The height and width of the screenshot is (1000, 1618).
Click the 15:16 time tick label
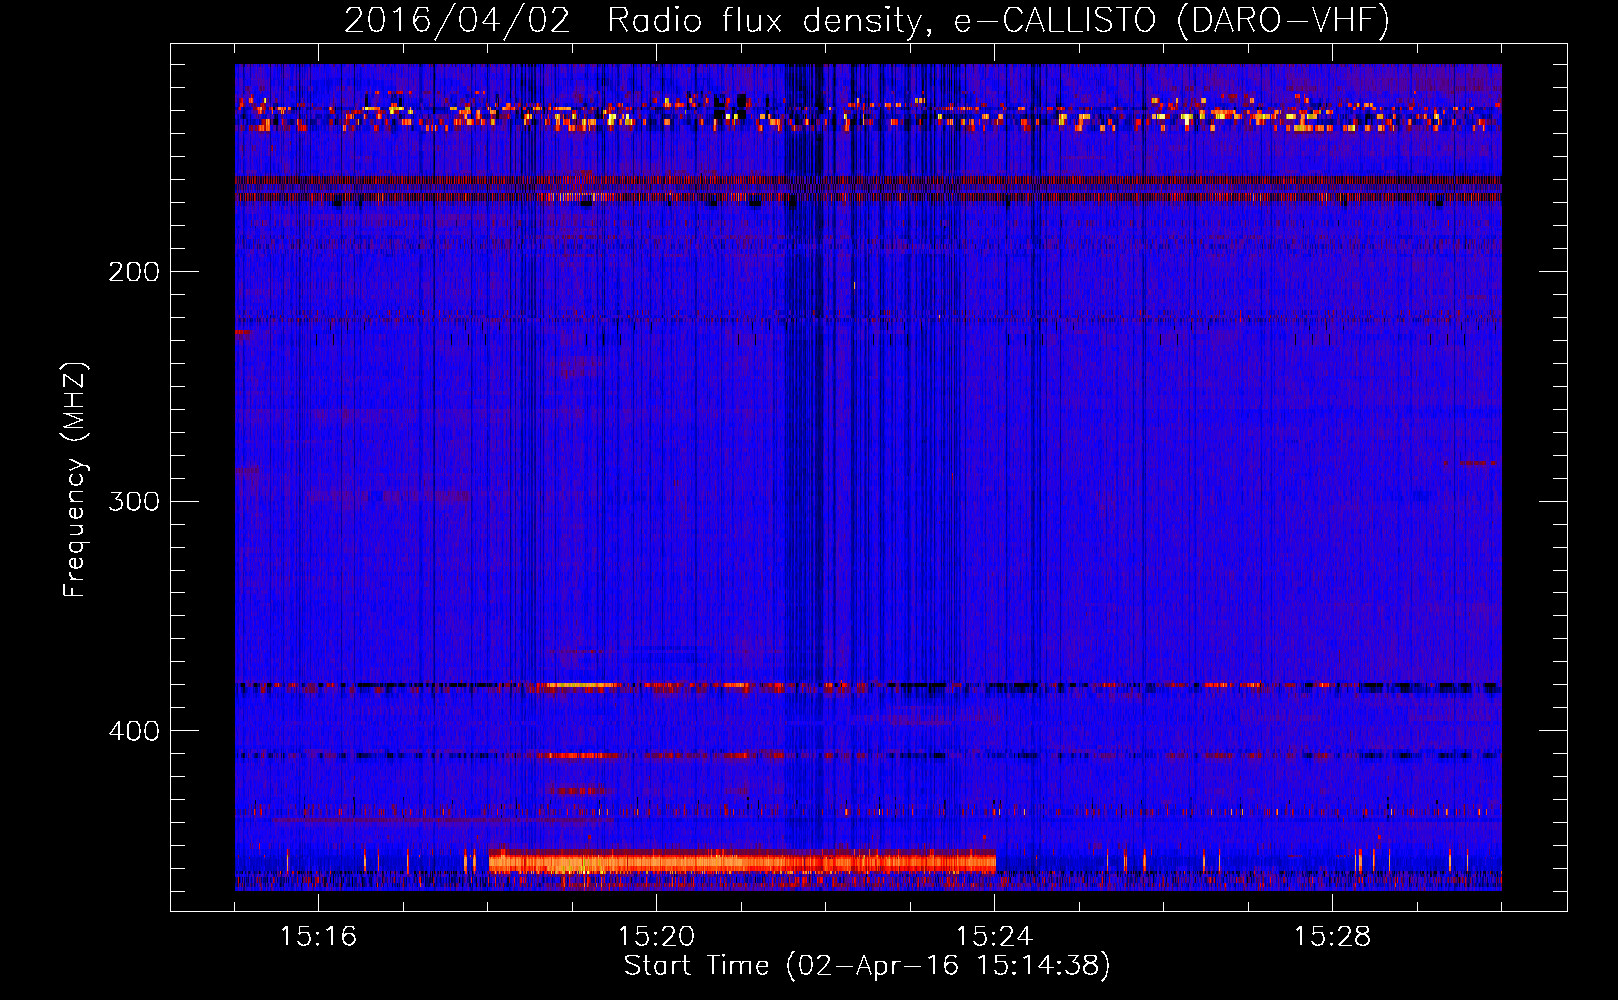(318, 937)
